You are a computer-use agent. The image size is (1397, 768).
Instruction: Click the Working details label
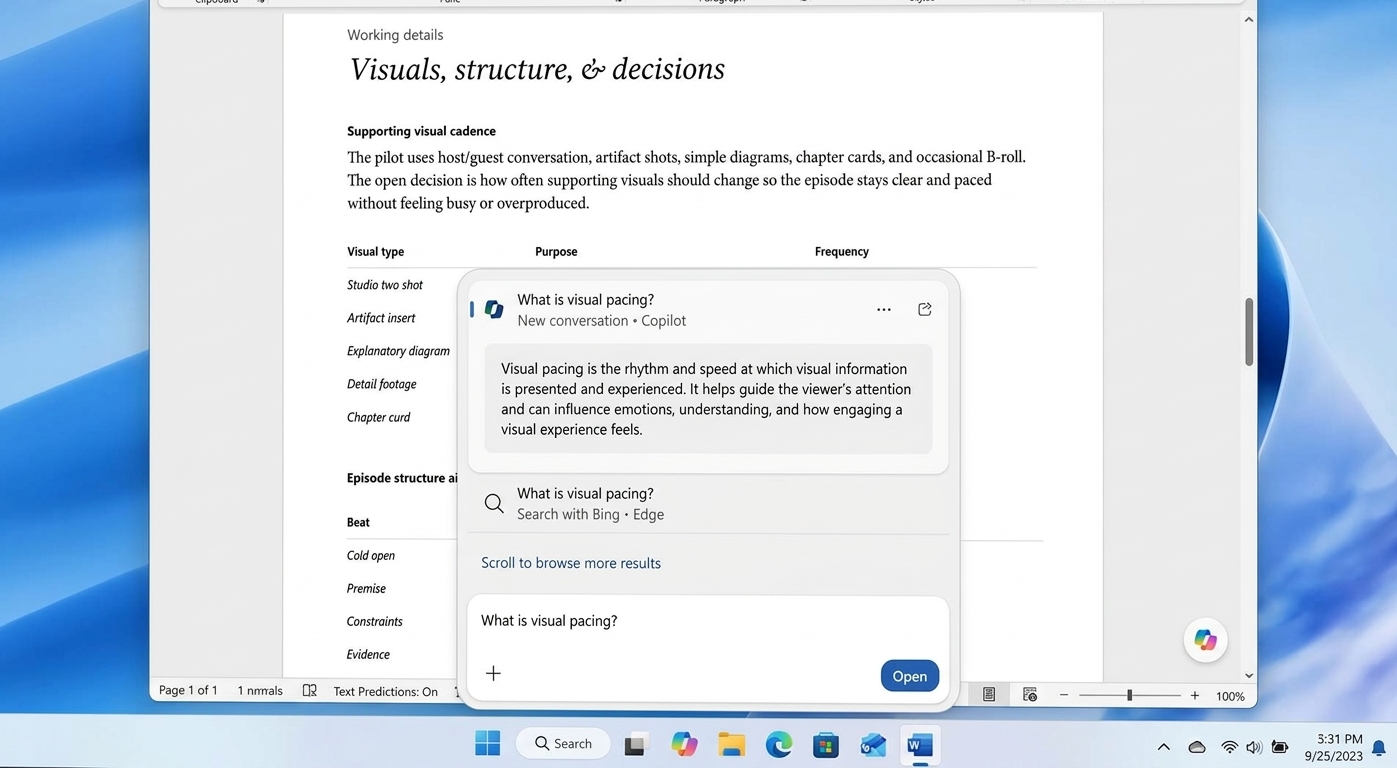[x=395, y=35]
